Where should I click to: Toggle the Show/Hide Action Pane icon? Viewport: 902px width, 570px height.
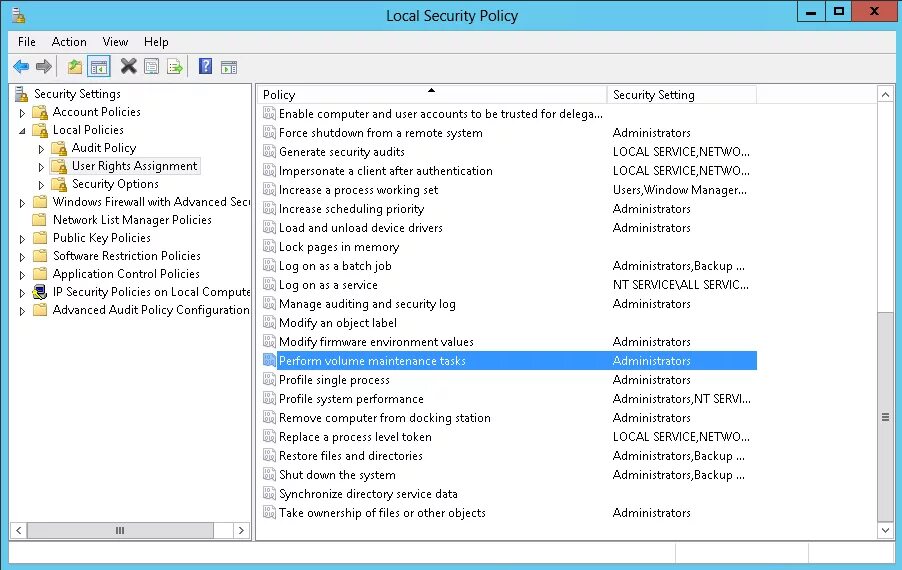click(x=229, y=67)
